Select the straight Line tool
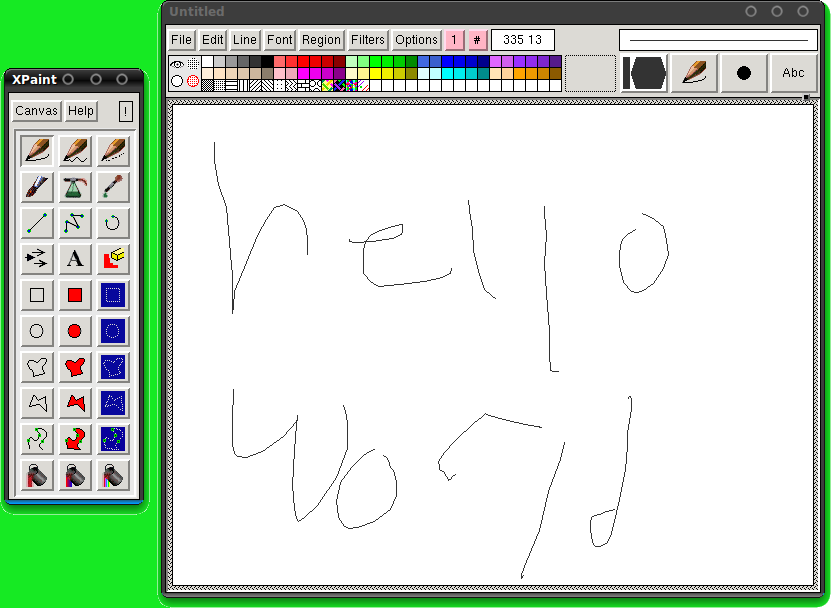Screen dimensions: 831x608 point(36,223)
